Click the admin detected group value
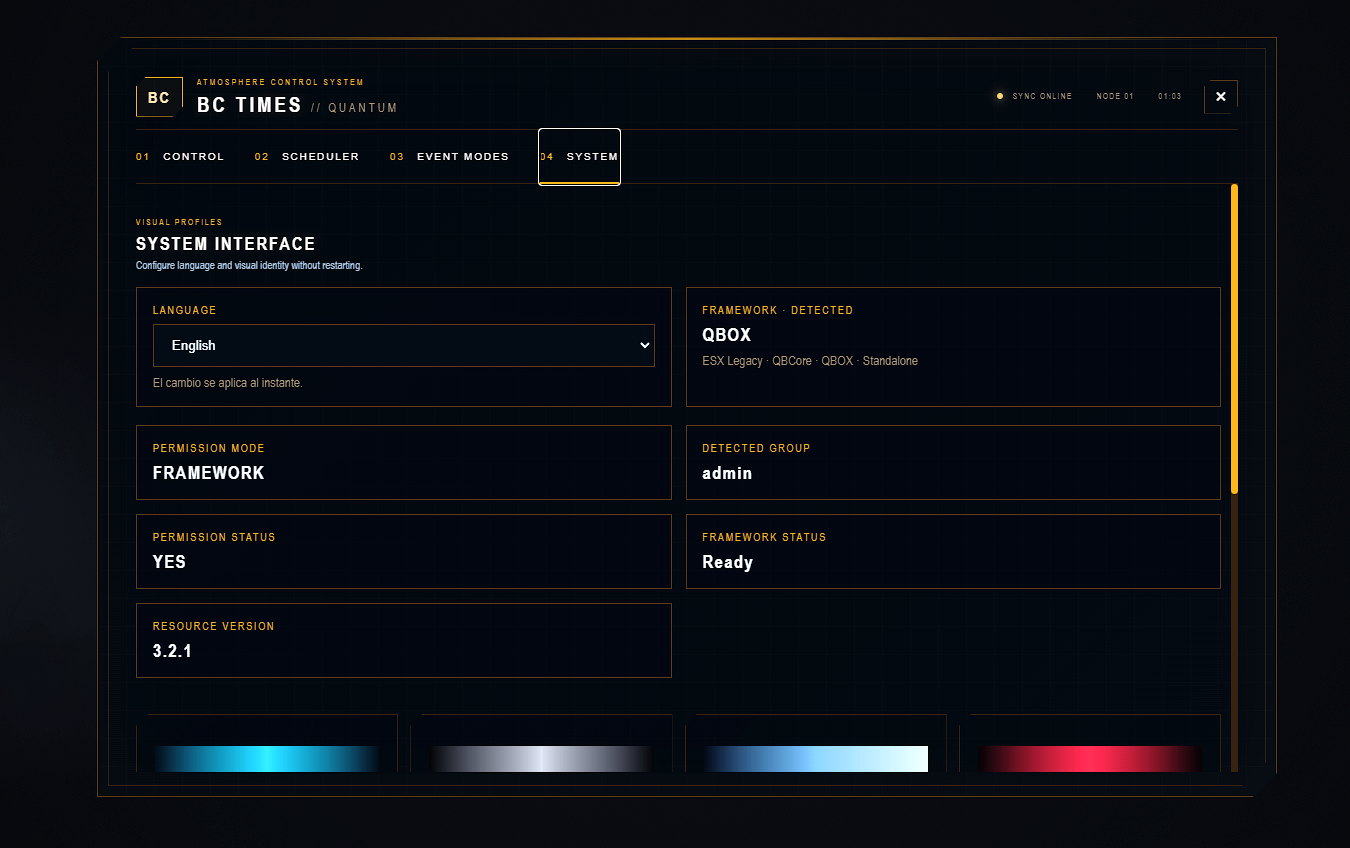 point(727,473)
